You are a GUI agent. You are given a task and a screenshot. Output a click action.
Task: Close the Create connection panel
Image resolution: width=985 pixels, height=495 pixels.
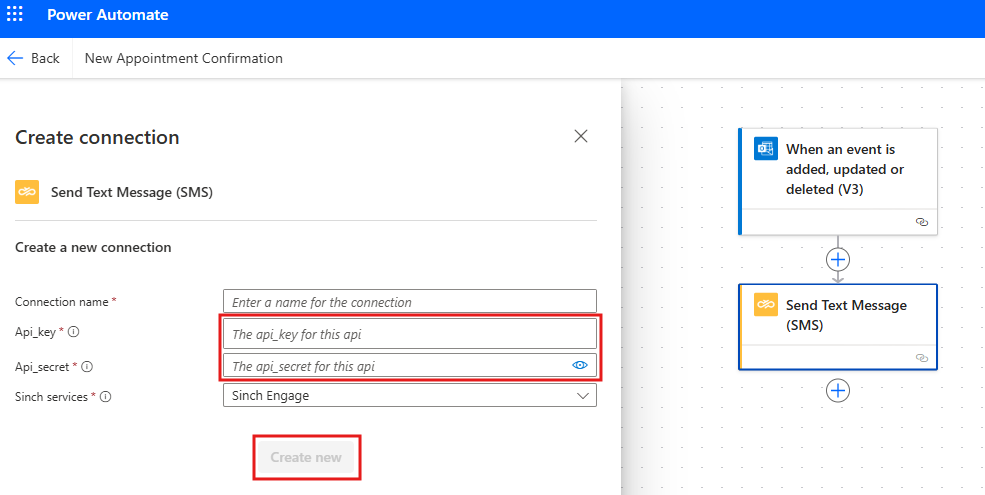pyautogui.click(x=581, y=136)
